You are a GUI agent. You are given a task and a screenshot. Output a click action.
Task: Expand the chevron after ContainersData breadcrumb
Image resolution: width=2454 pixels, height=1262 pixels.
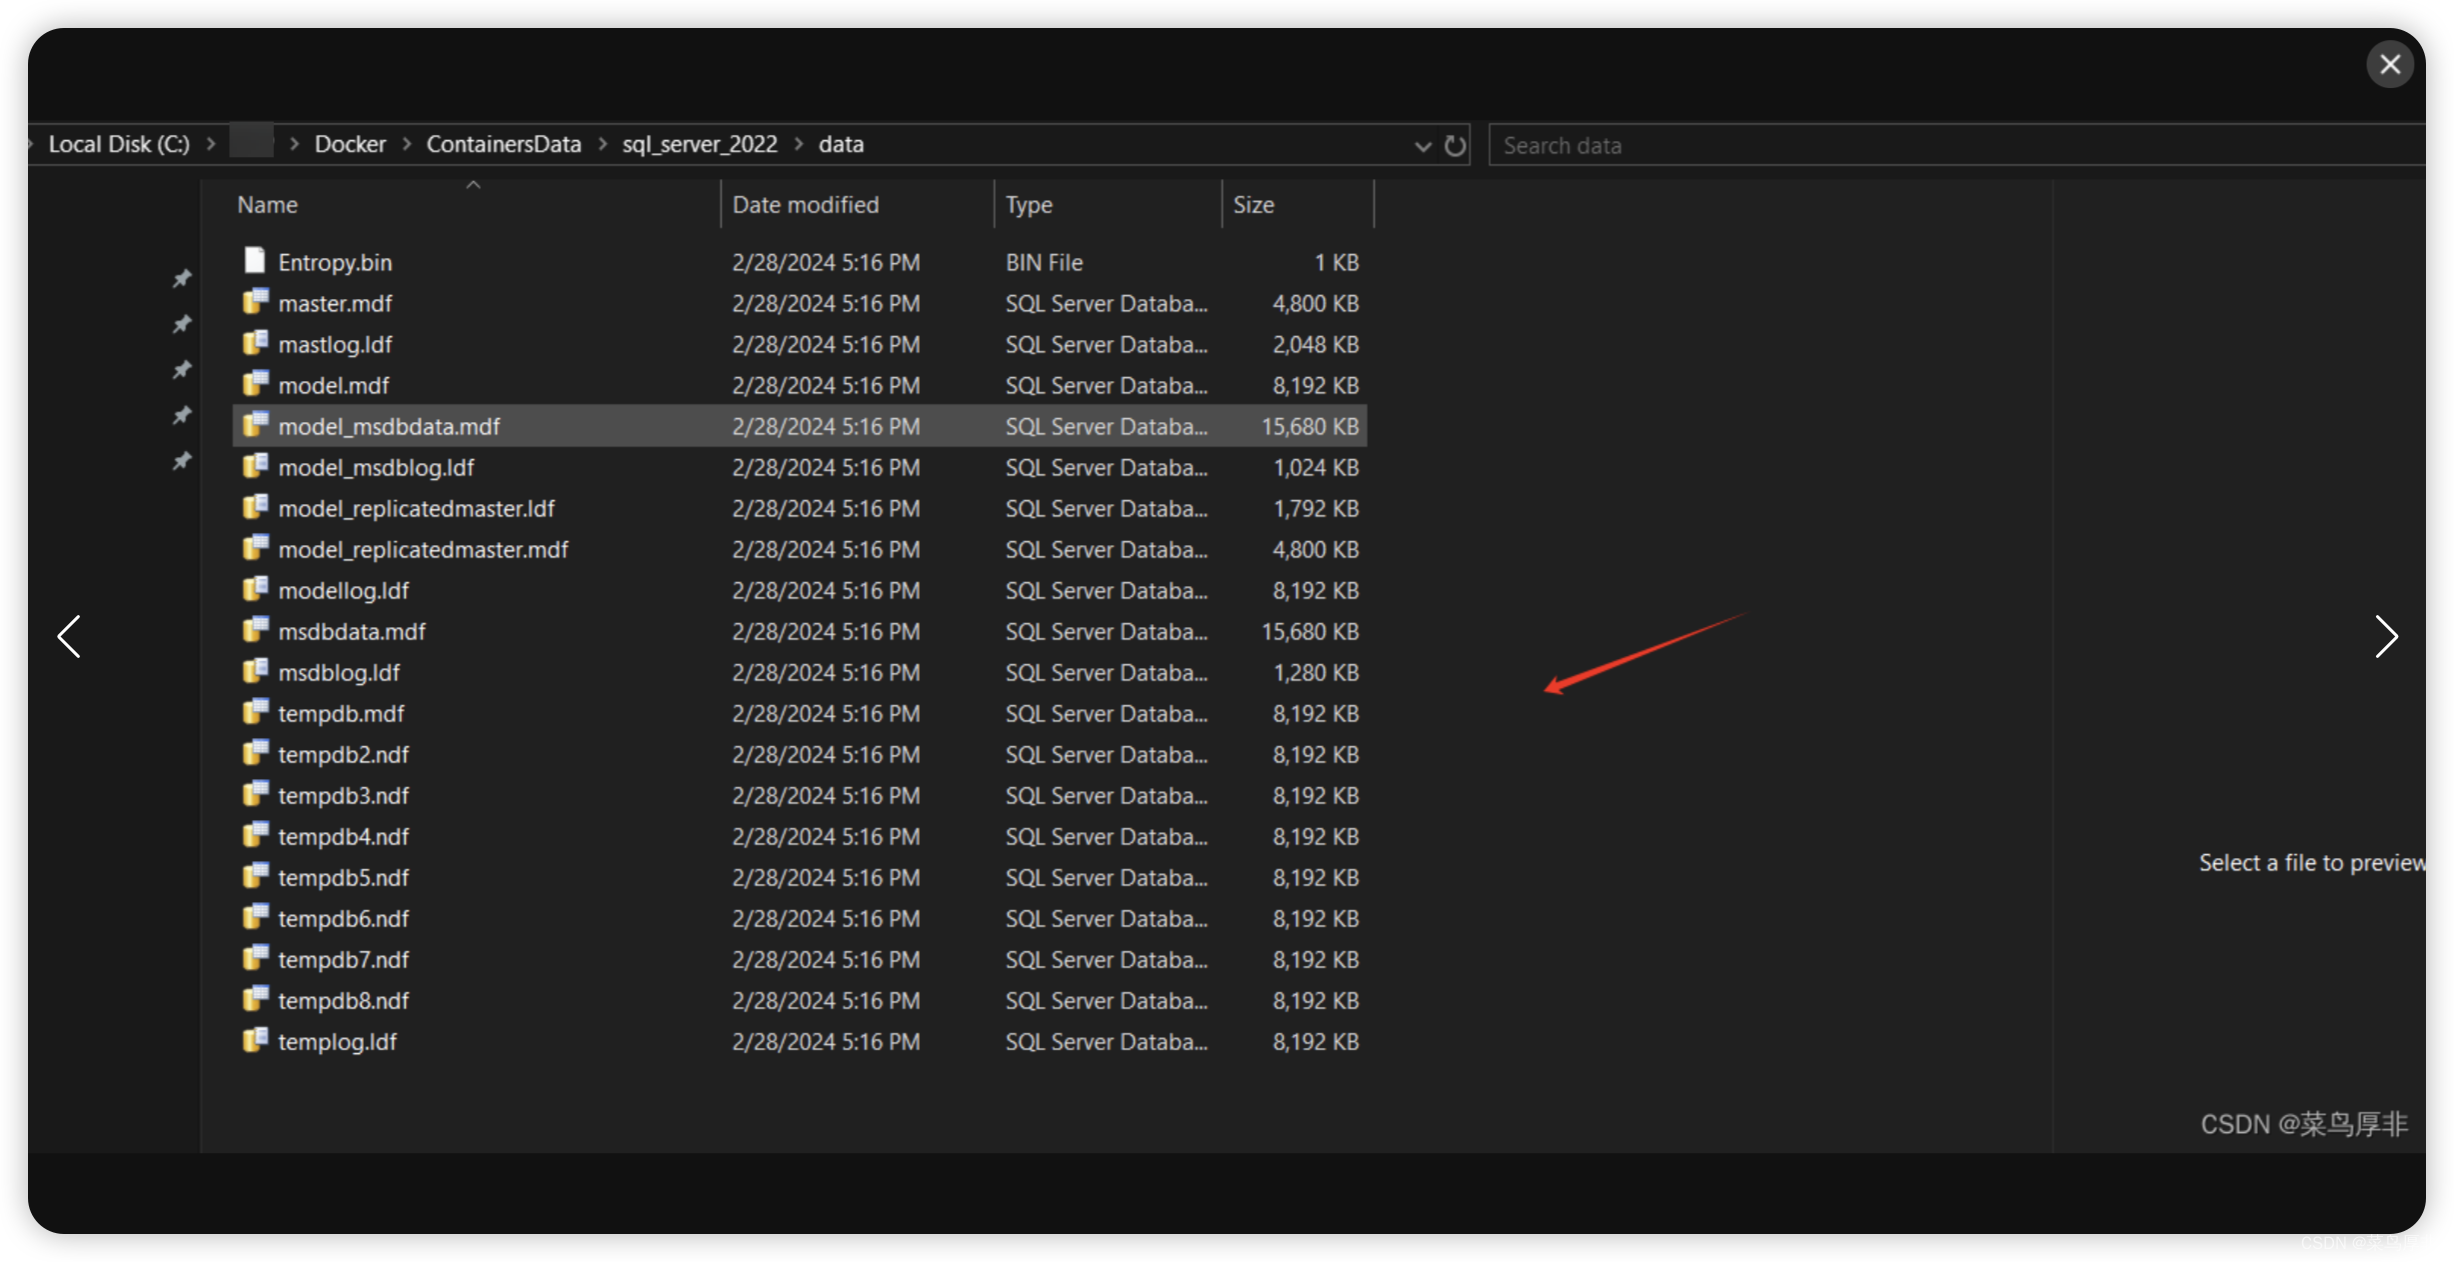pyautogui.click(x=603, y=144)
